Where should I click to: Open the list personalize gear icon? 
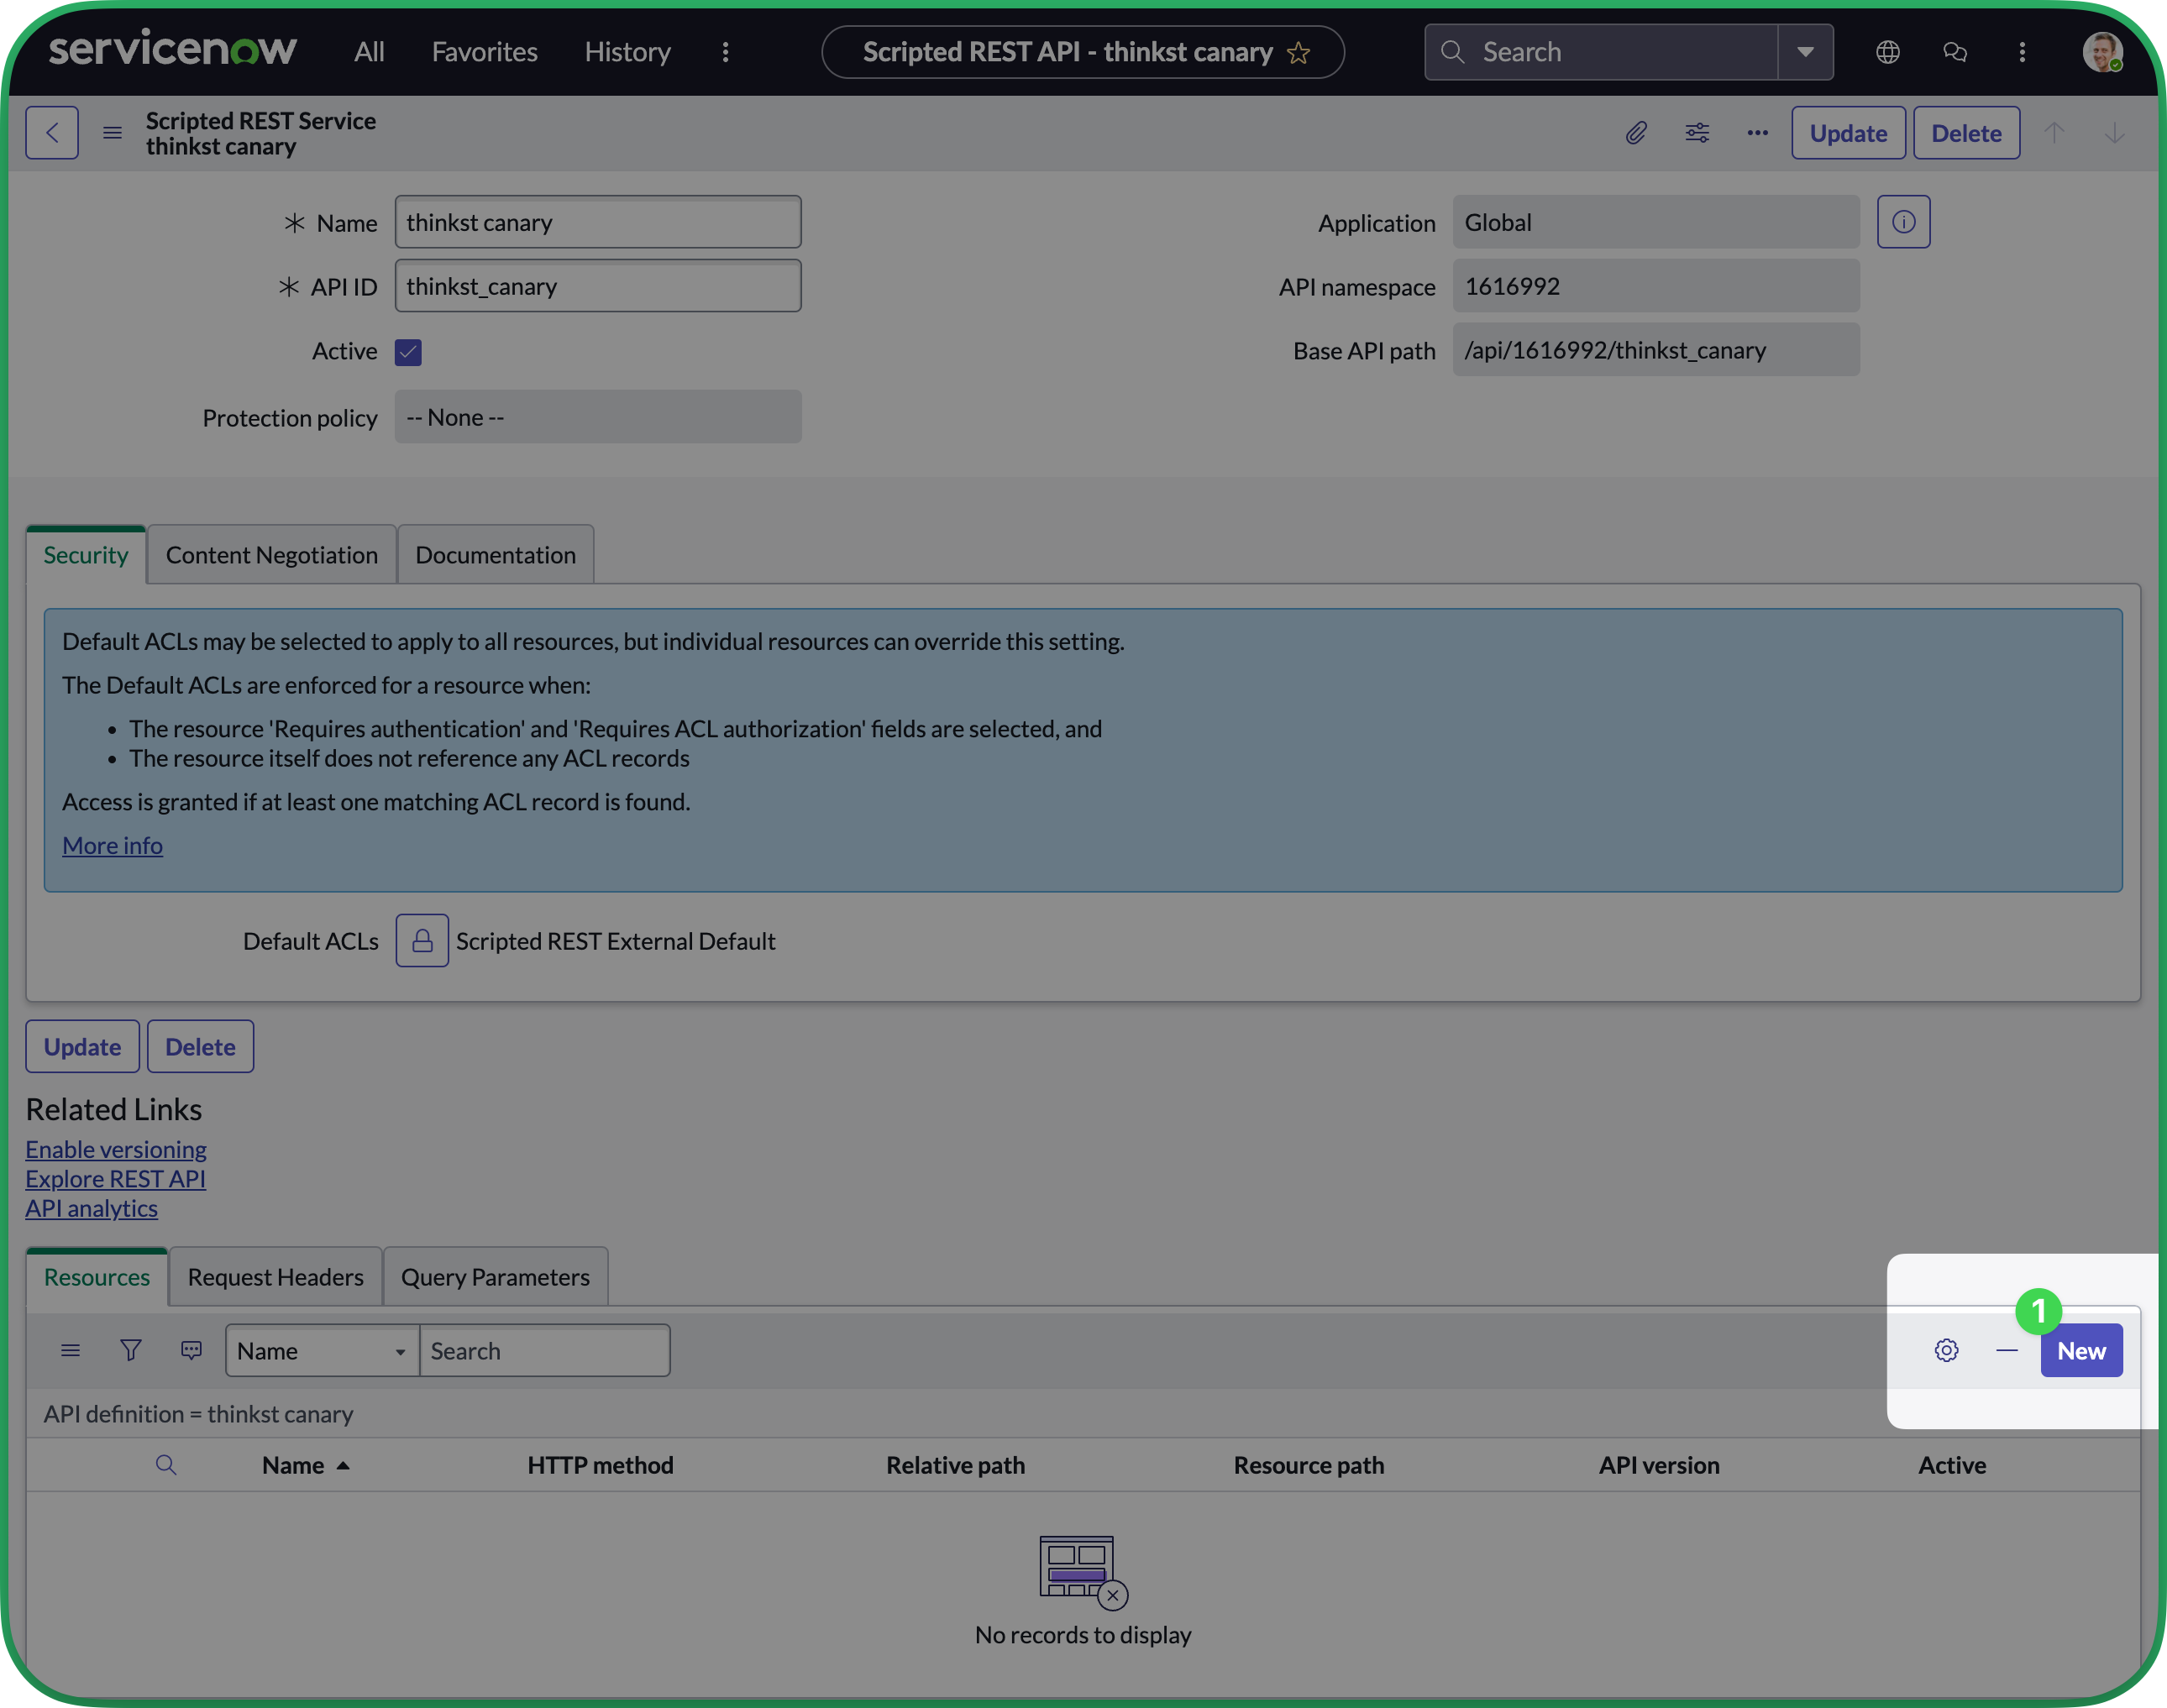pyautogui.click(x=1946, y=1351)
